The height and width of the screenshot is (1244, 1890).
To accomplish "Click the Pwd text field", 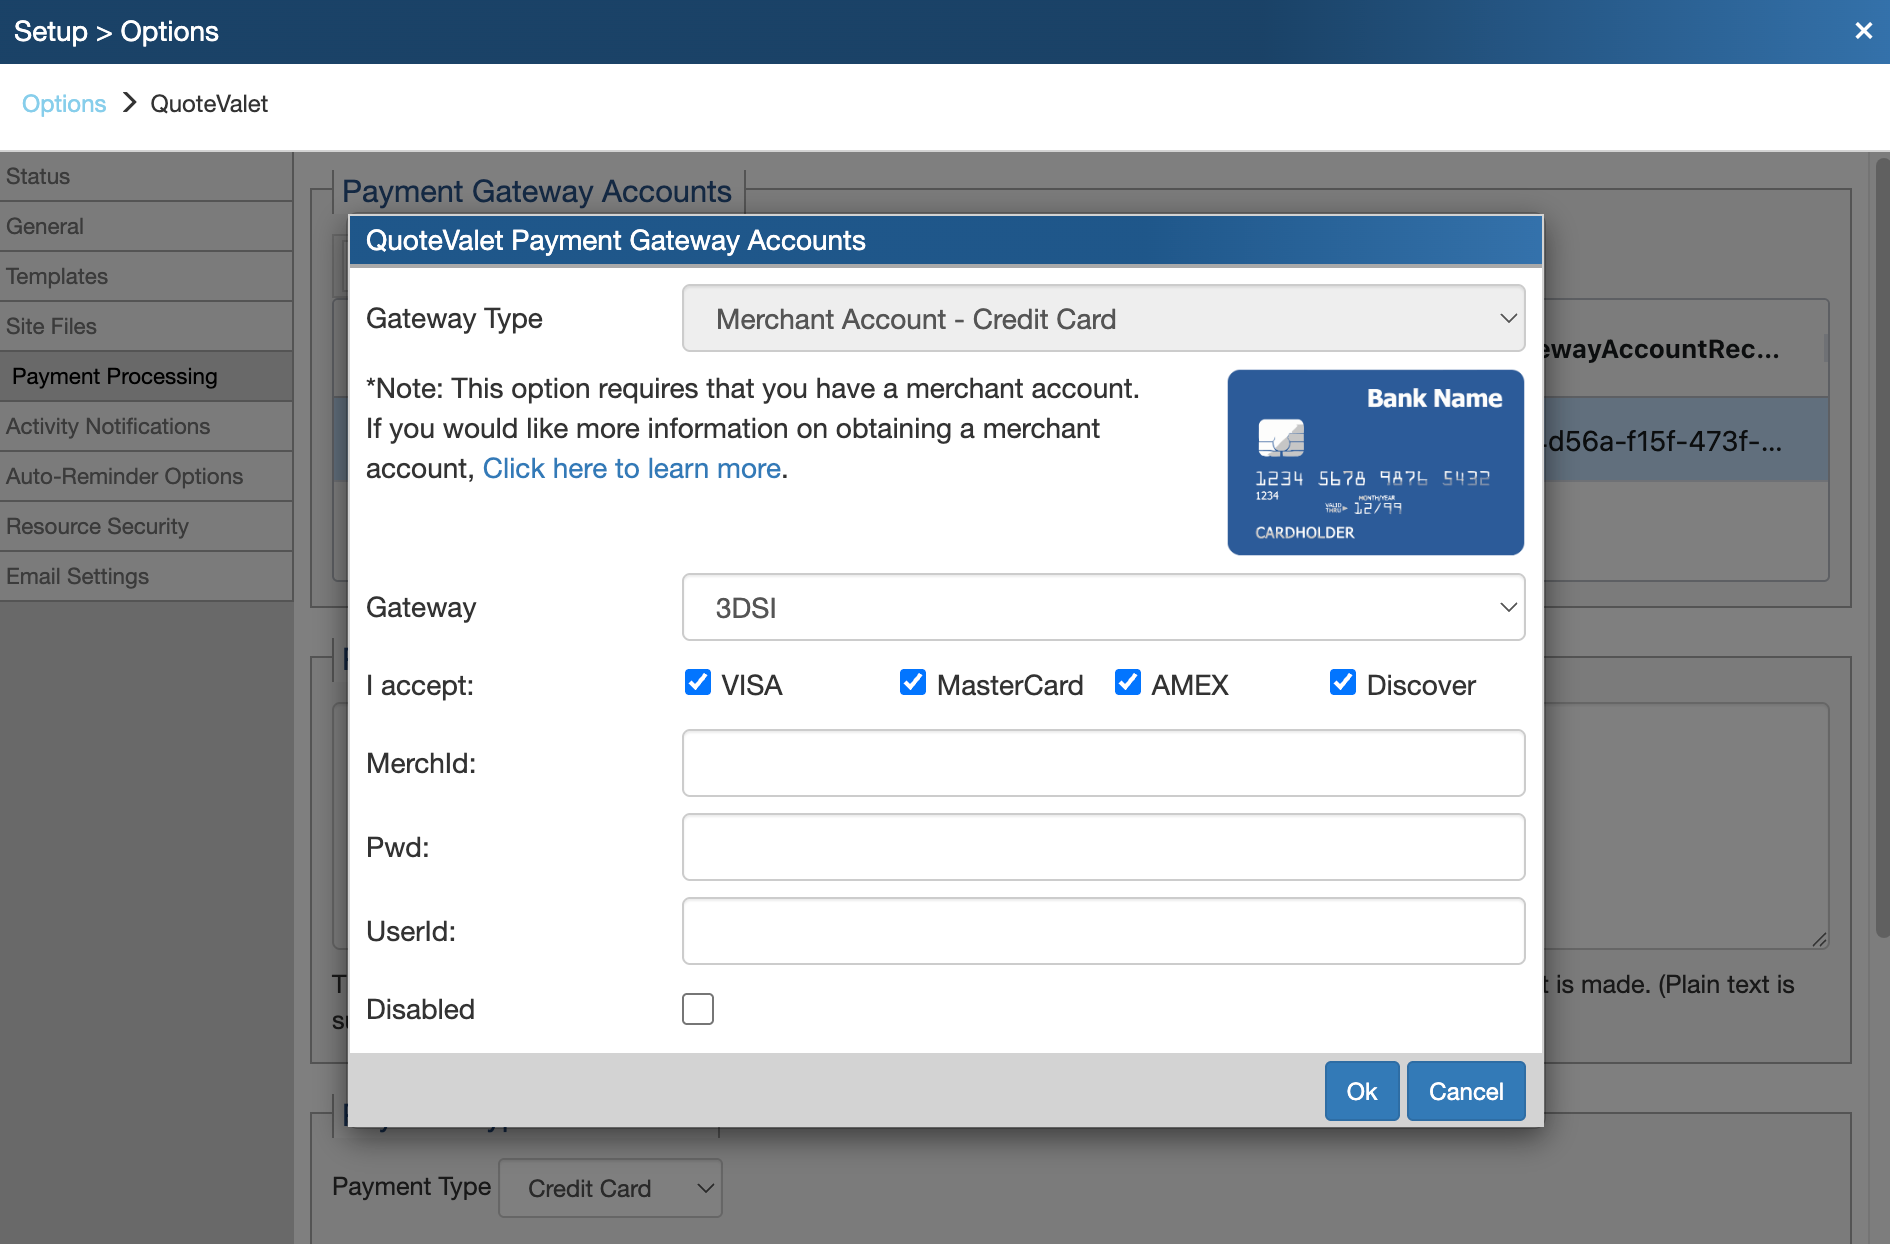I will click(x=1103, y=847).
